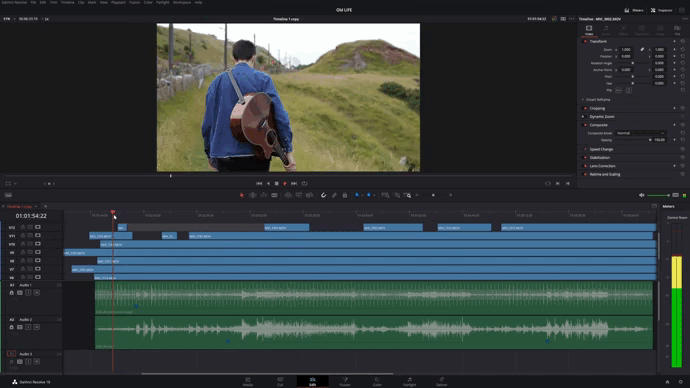Expand the Cropping section header
This screenshot has height=388, width=690.
pos(597,108)
